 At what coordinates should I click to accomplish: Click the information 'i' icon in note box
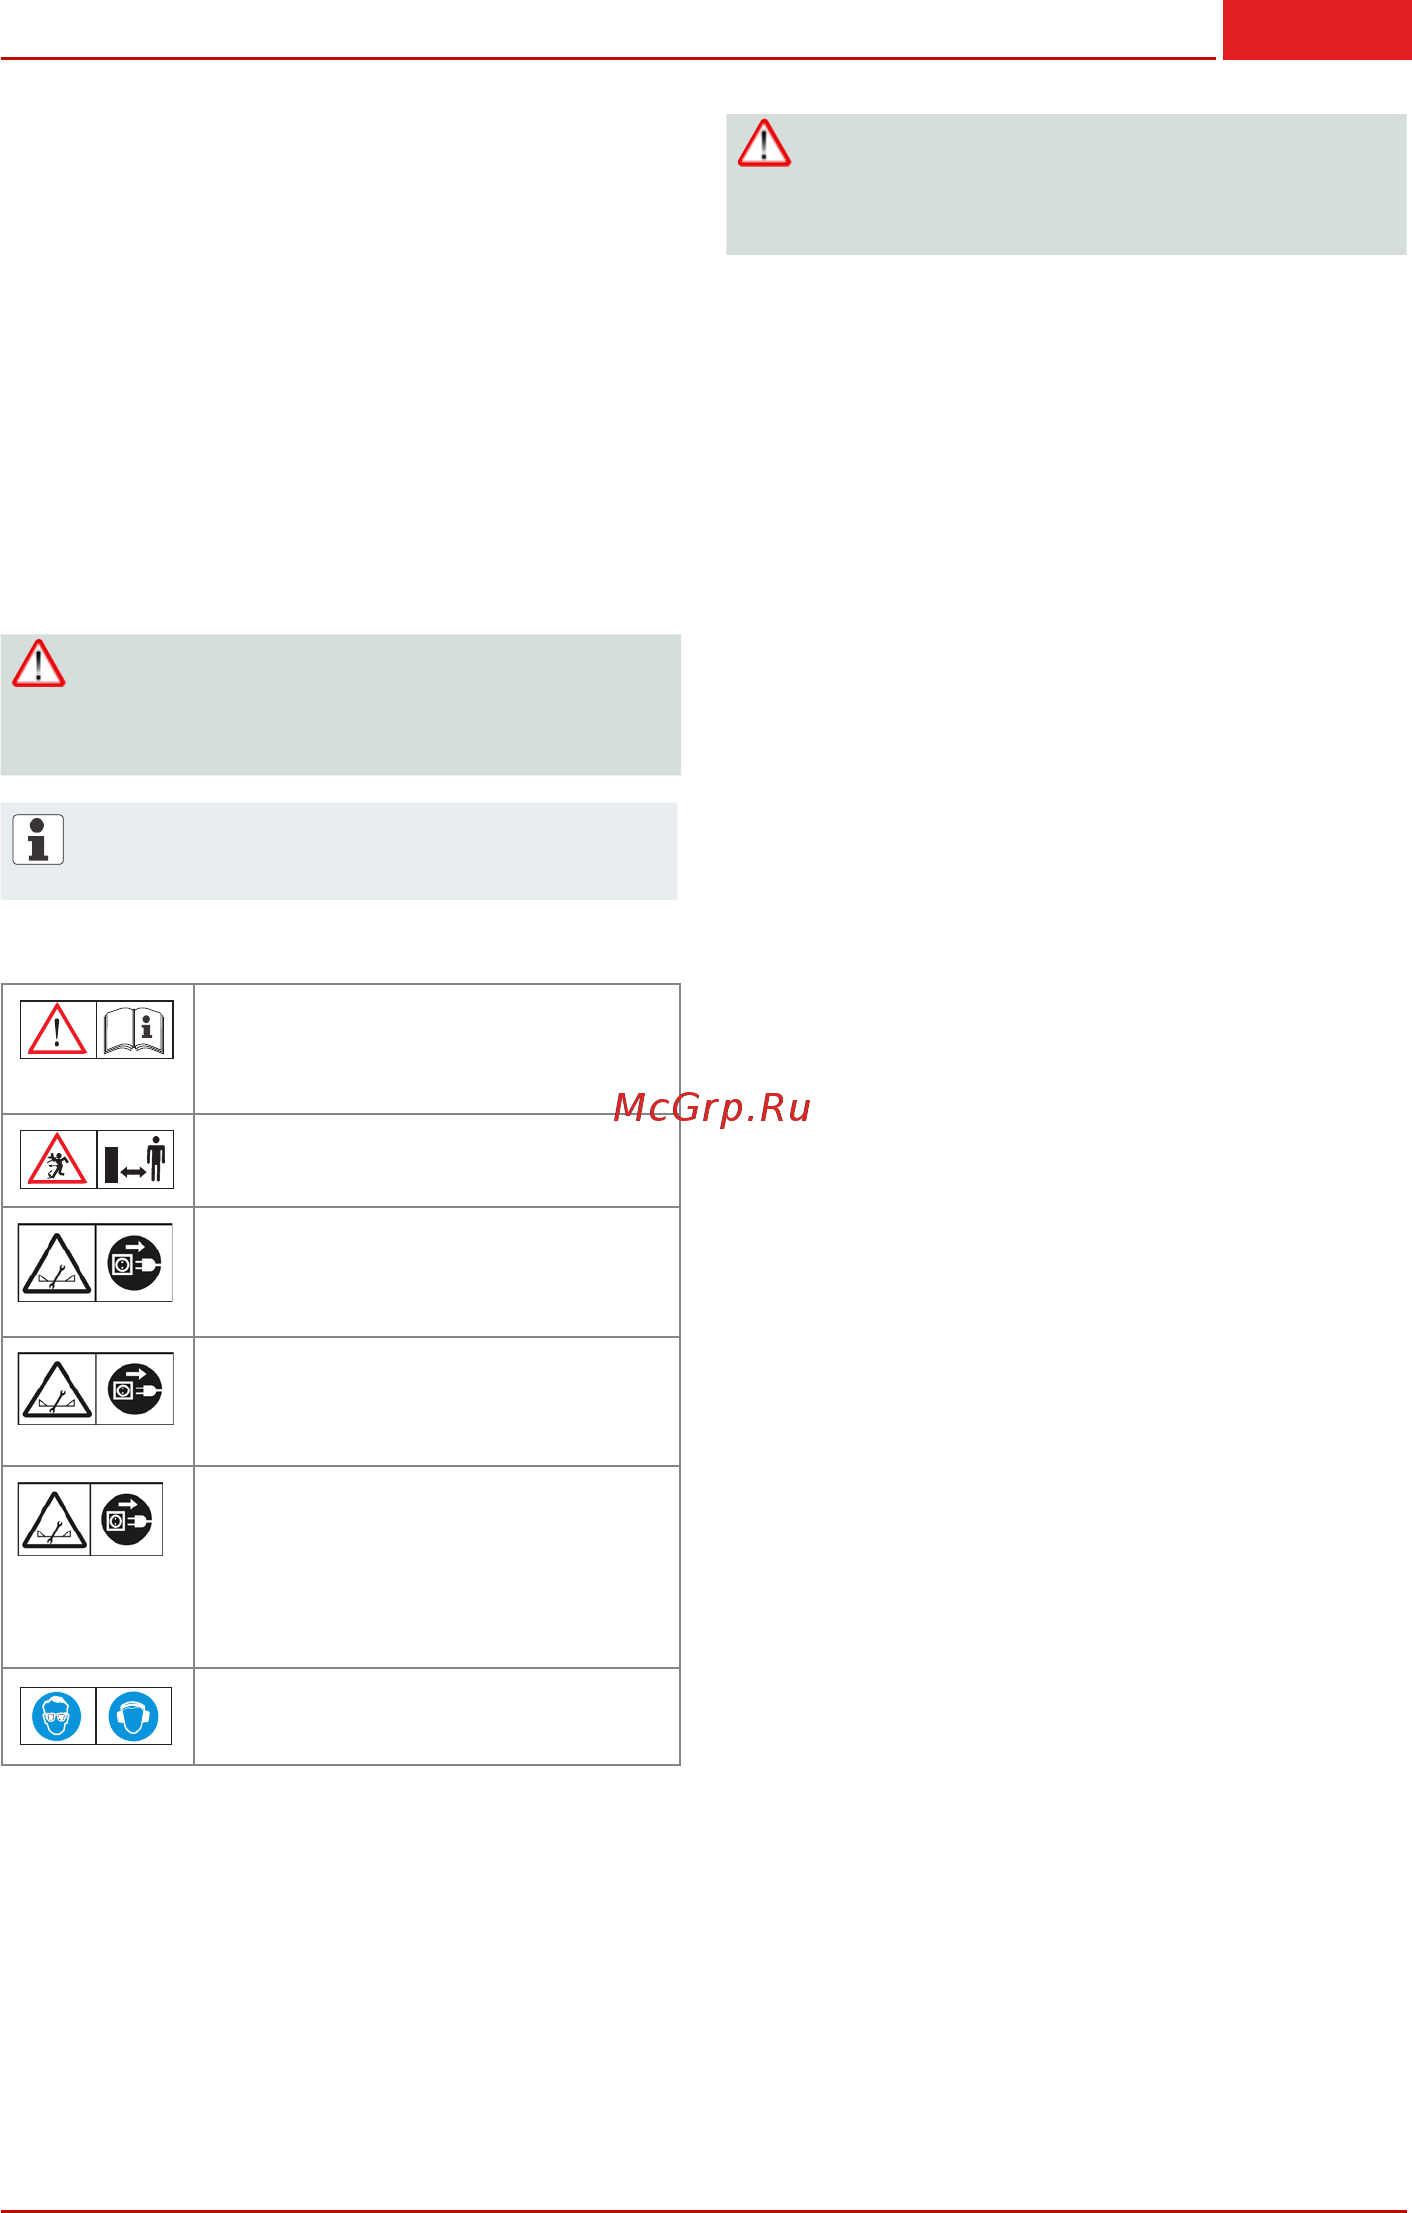tap(38, 839)
